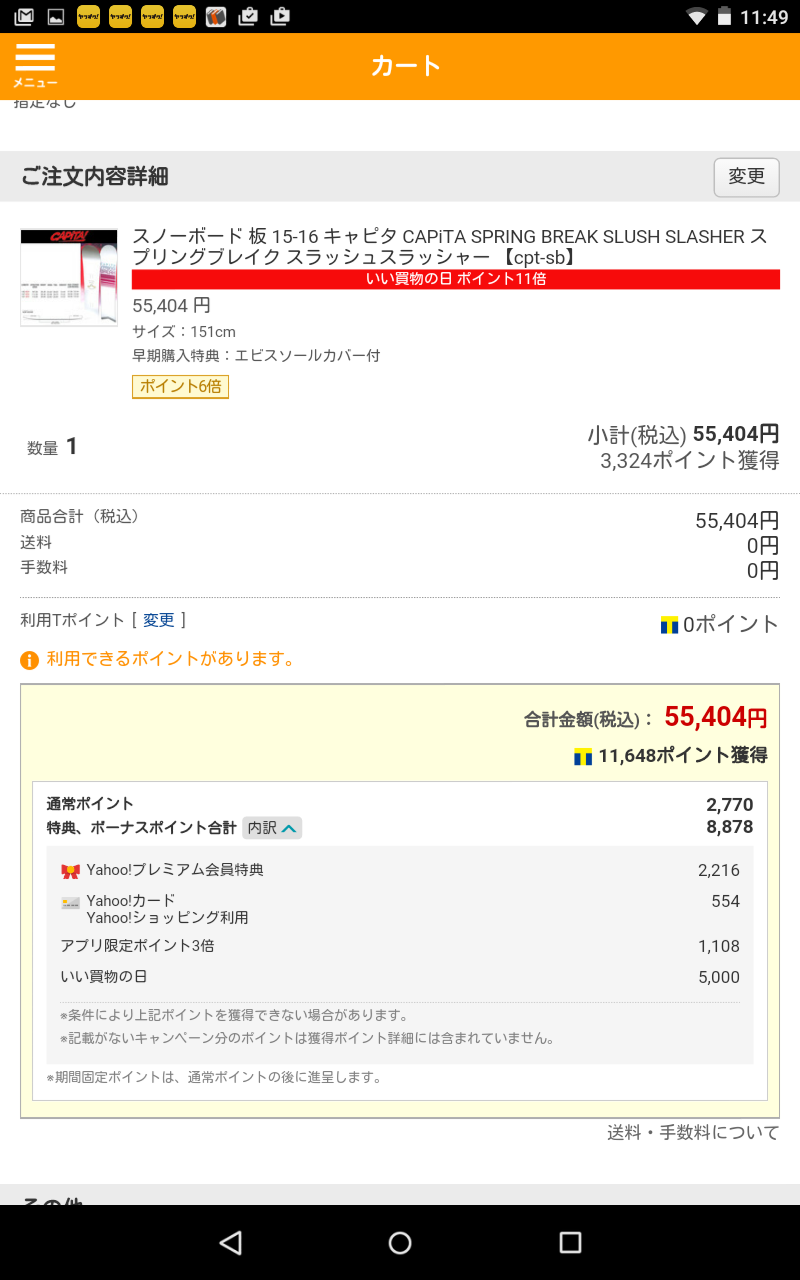Tap the orange info icon beside usable points
800x1280 pixels.
tap(30, 660)
